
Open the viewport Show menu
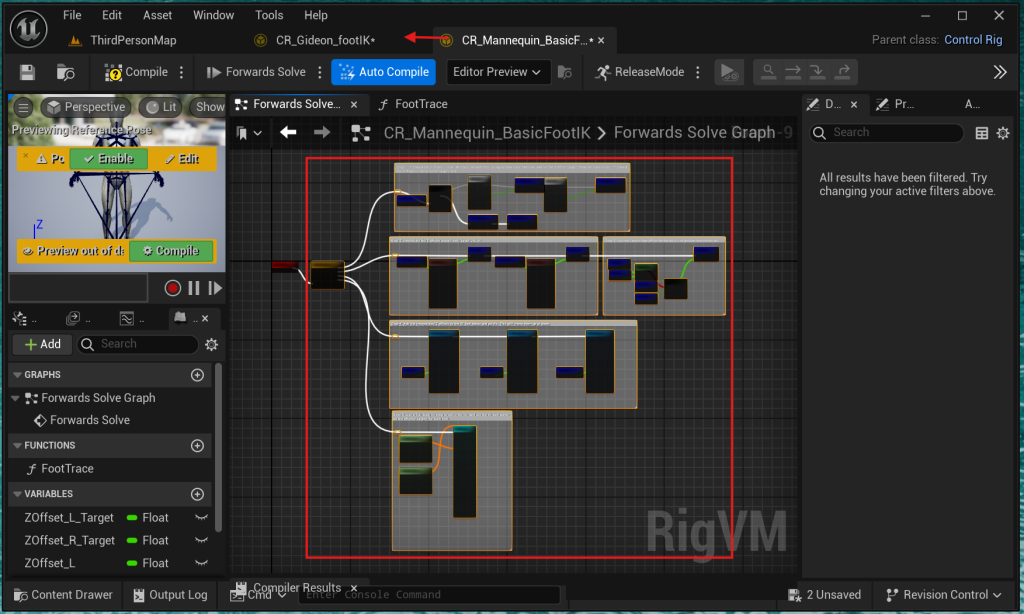[x=208, y=107]
